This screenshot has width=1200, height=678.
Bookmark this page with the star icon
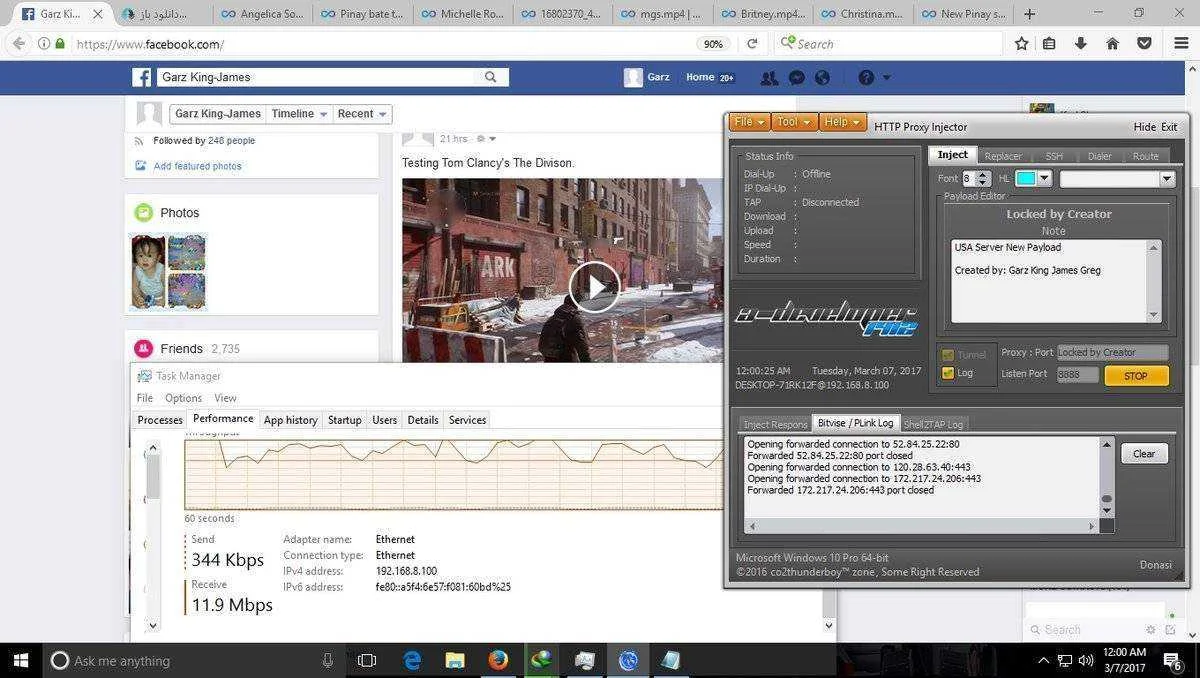(x=1021, y=44)
